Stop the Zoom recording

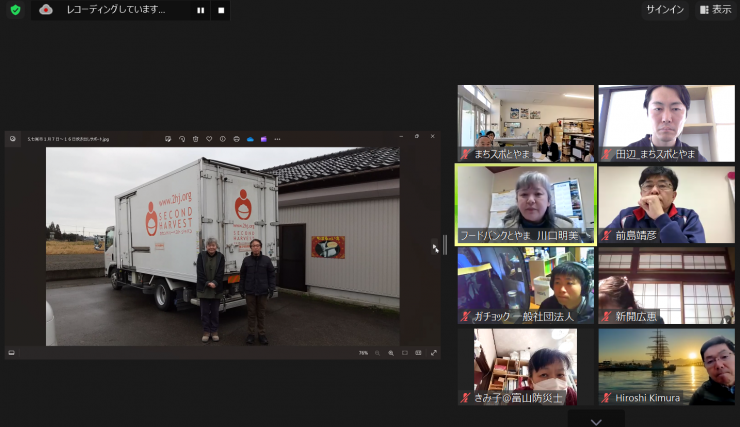click(x=221, y=10)
